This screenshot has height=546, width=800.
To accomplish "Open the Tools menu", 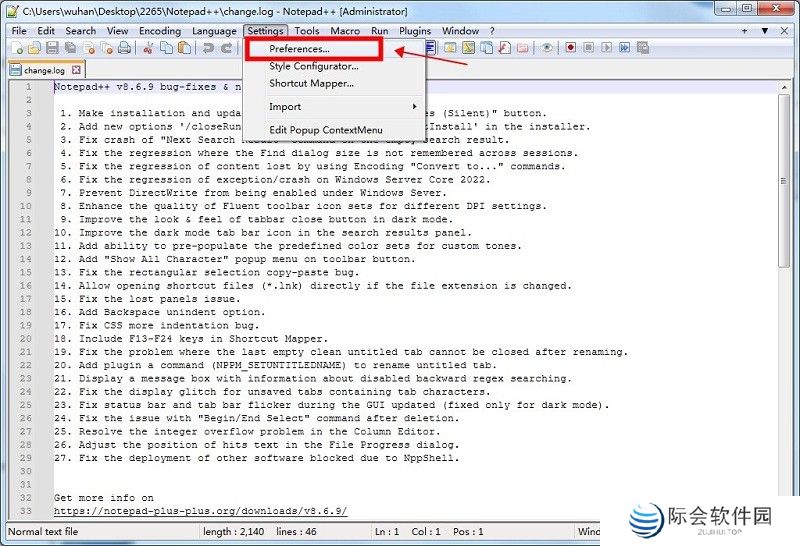I will (x=307, y=31).
